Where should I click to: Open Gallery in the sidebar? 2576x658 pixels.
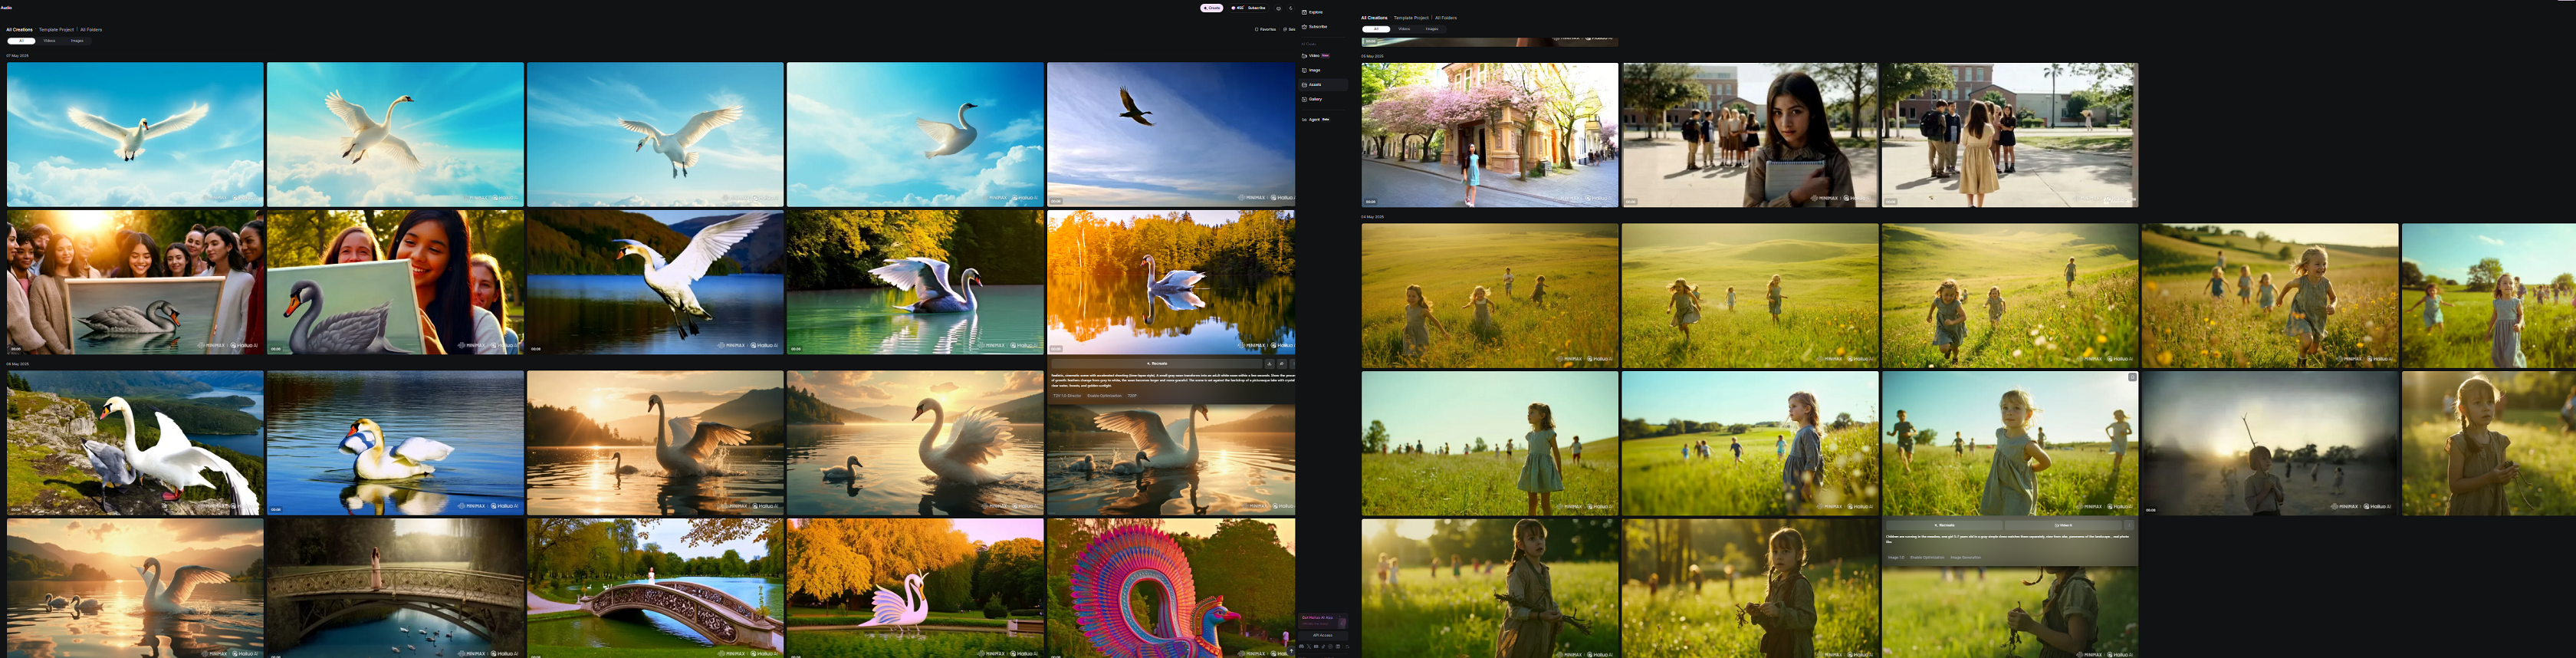(1312, 99)
